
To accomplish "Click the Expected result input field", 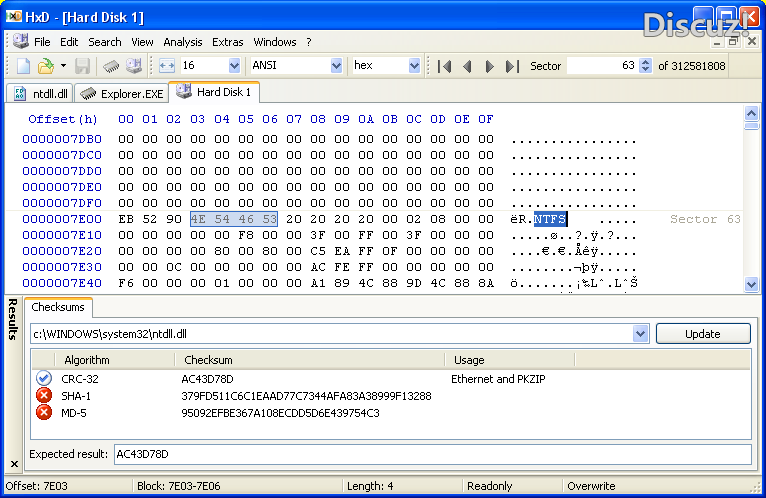I will click(x=432, y=454).
